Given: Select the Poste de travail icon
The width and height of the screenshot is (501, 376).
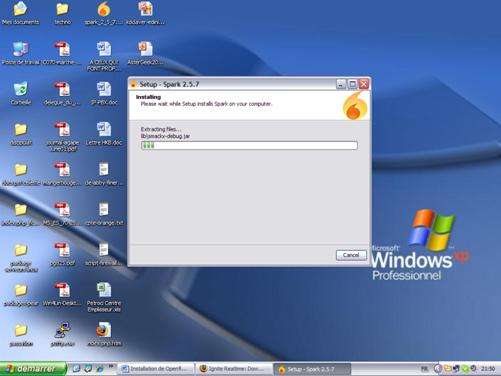Looking at the screenshot, I should (20, 53).
